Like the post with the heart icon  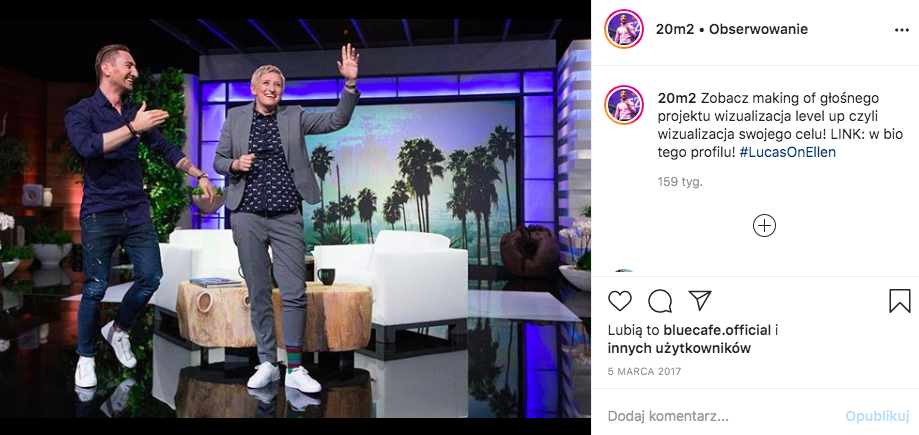coord(620,301)
